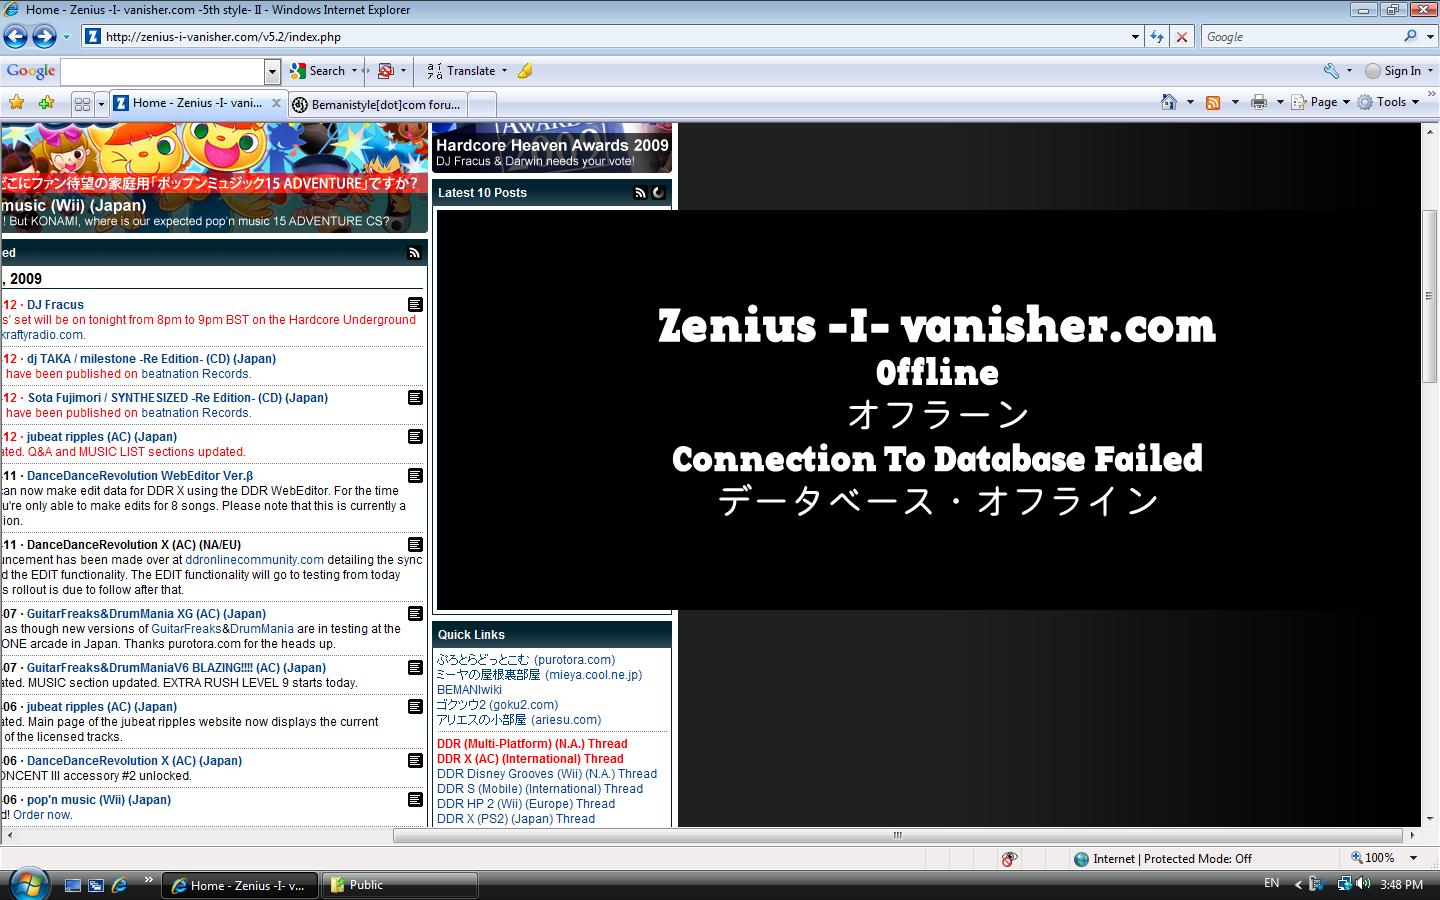The width and height of the screenshot is (1440, 900).
Task: Open the Google Toolbar wrench settings
Action: pyautogui.click(x=1331, y=71)
